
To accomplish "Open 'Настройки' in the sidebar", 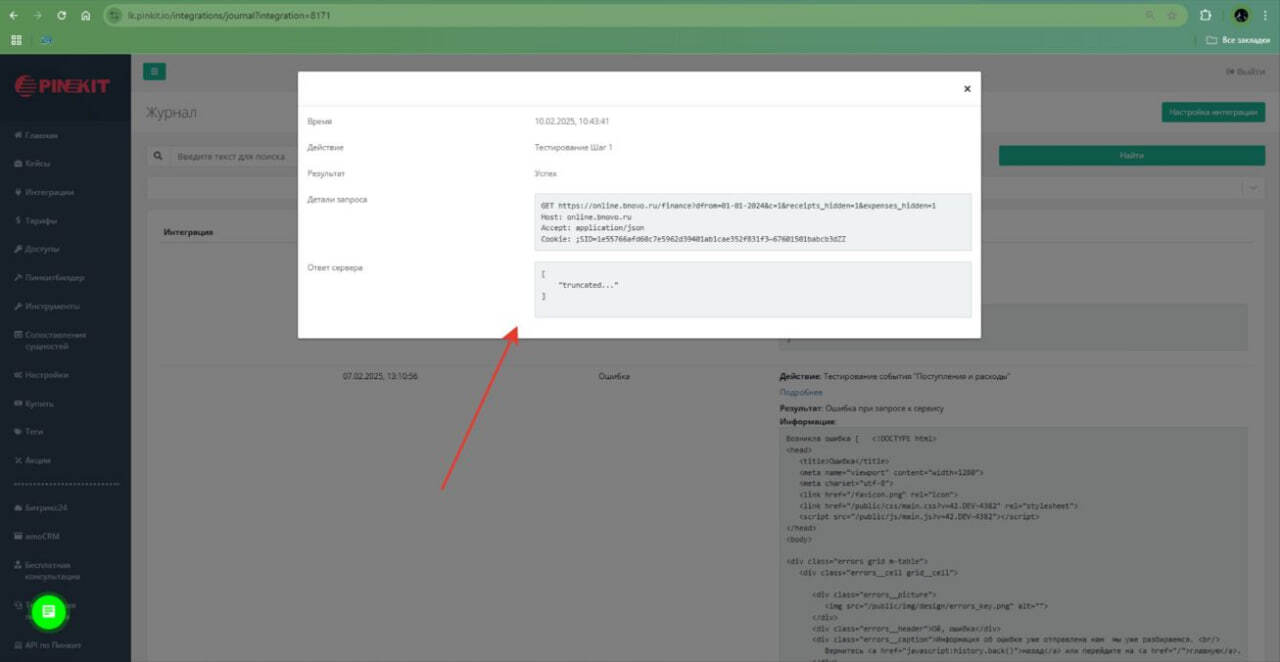I will coord(44,375).
